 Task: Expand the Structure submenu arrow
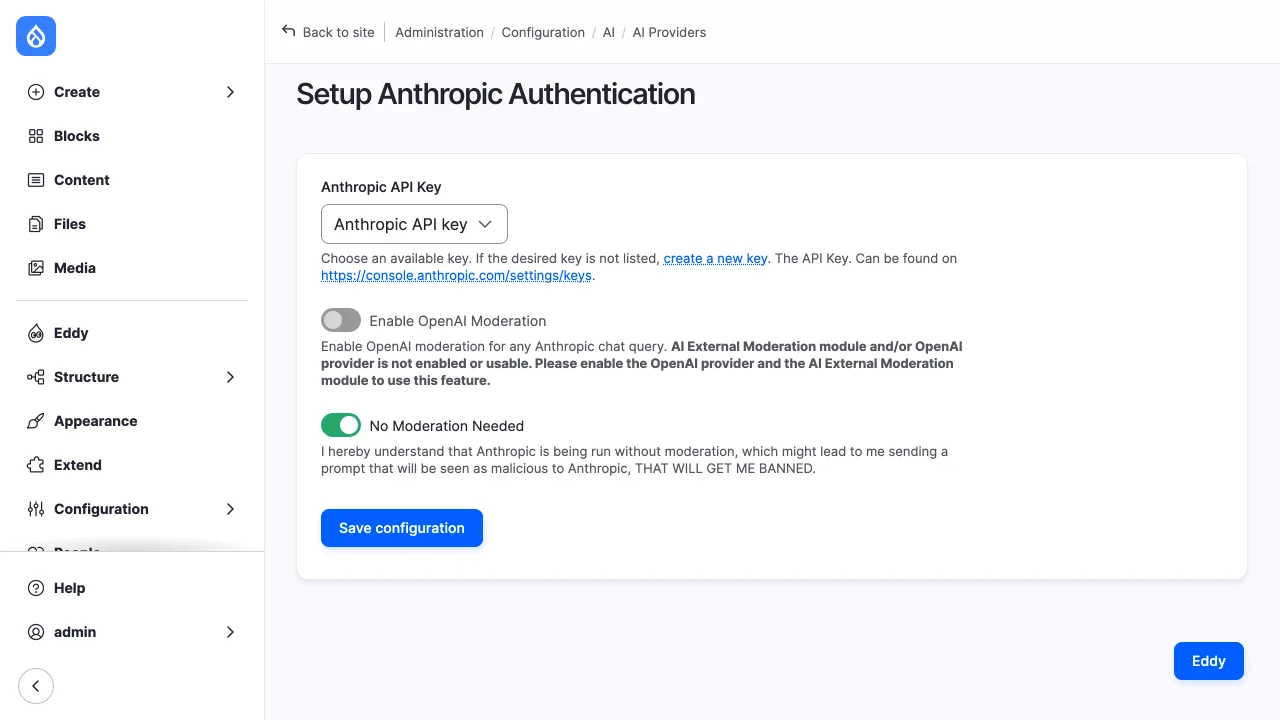[x=230, y=377]
